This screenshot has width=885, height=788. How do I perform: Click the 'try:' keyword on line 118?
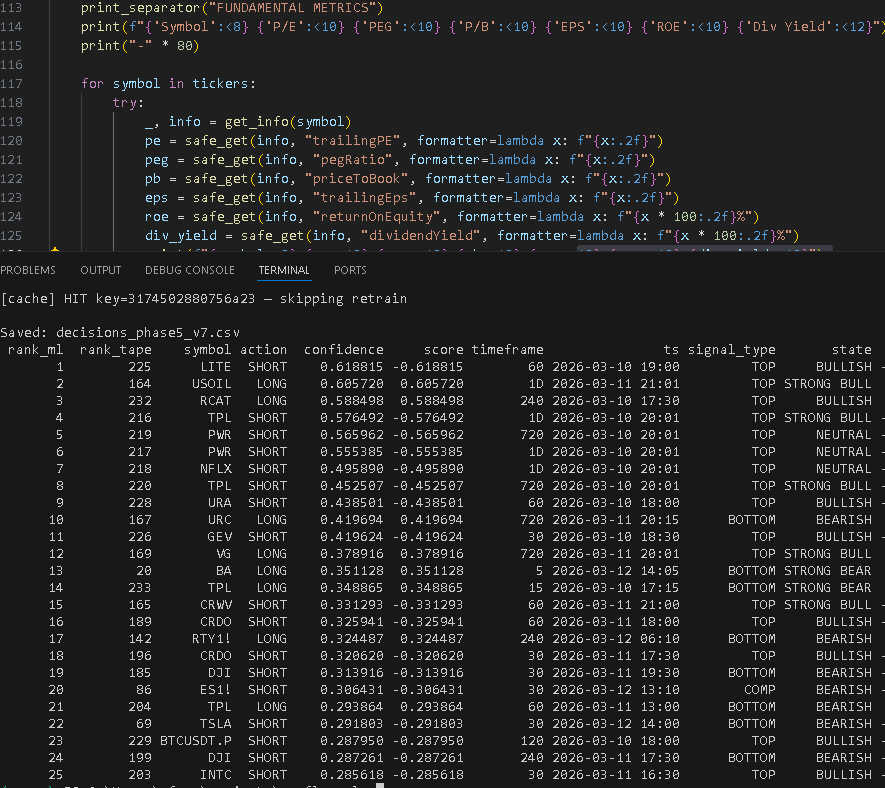(128, 103)
